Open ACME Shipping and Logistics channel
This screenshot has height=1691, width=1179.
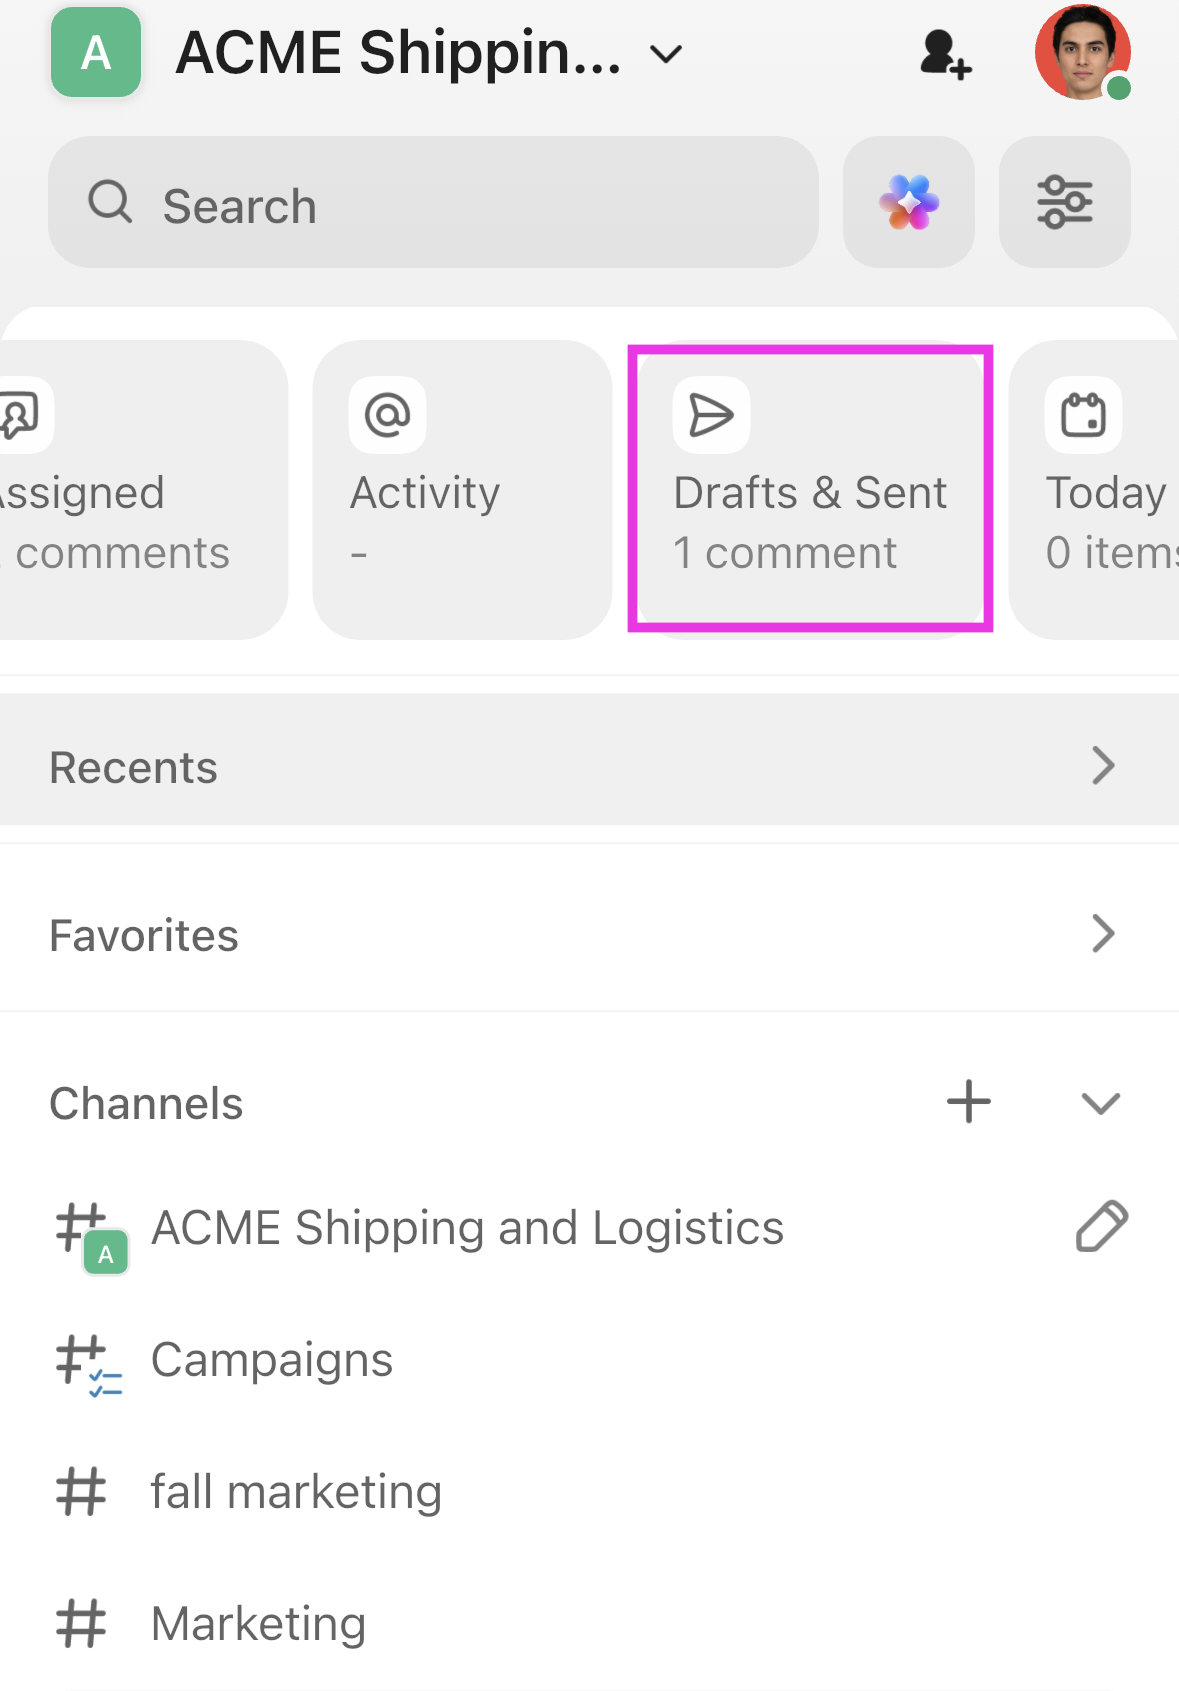coord(467,1228)
